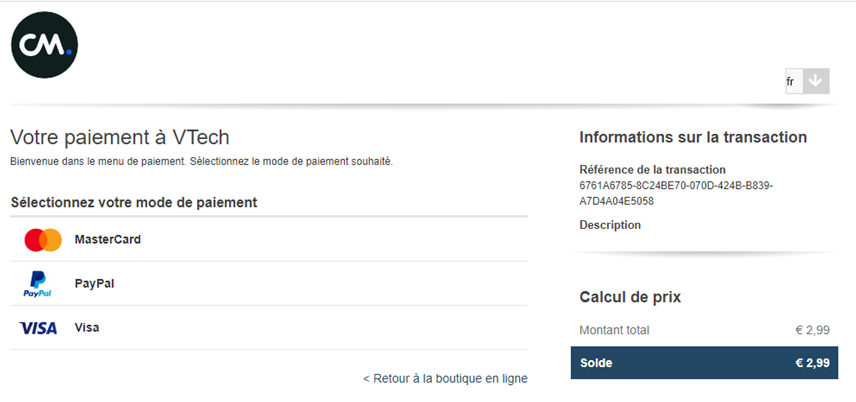Select the MasterCard logo icon
The height and width of the screenshot is (402, 856).
click(x=43, y=240)
